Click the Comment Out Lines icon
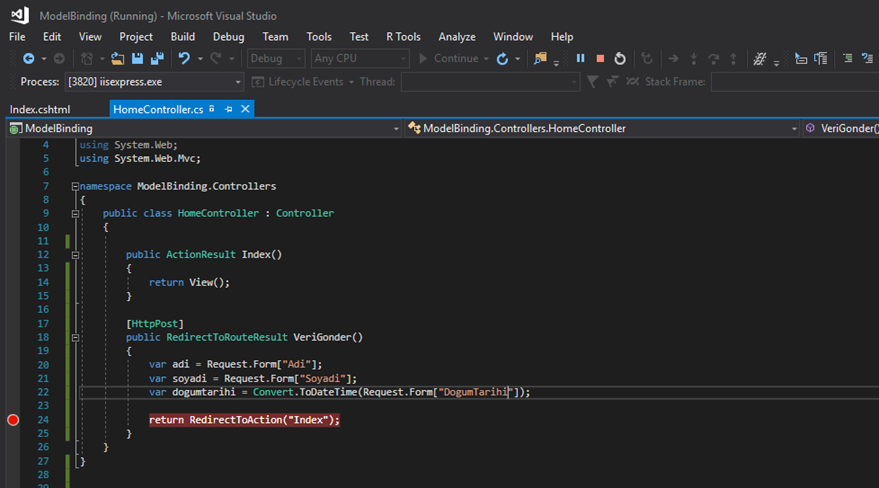Viewport: 879px width, 488px height. (x=848, y=58)
